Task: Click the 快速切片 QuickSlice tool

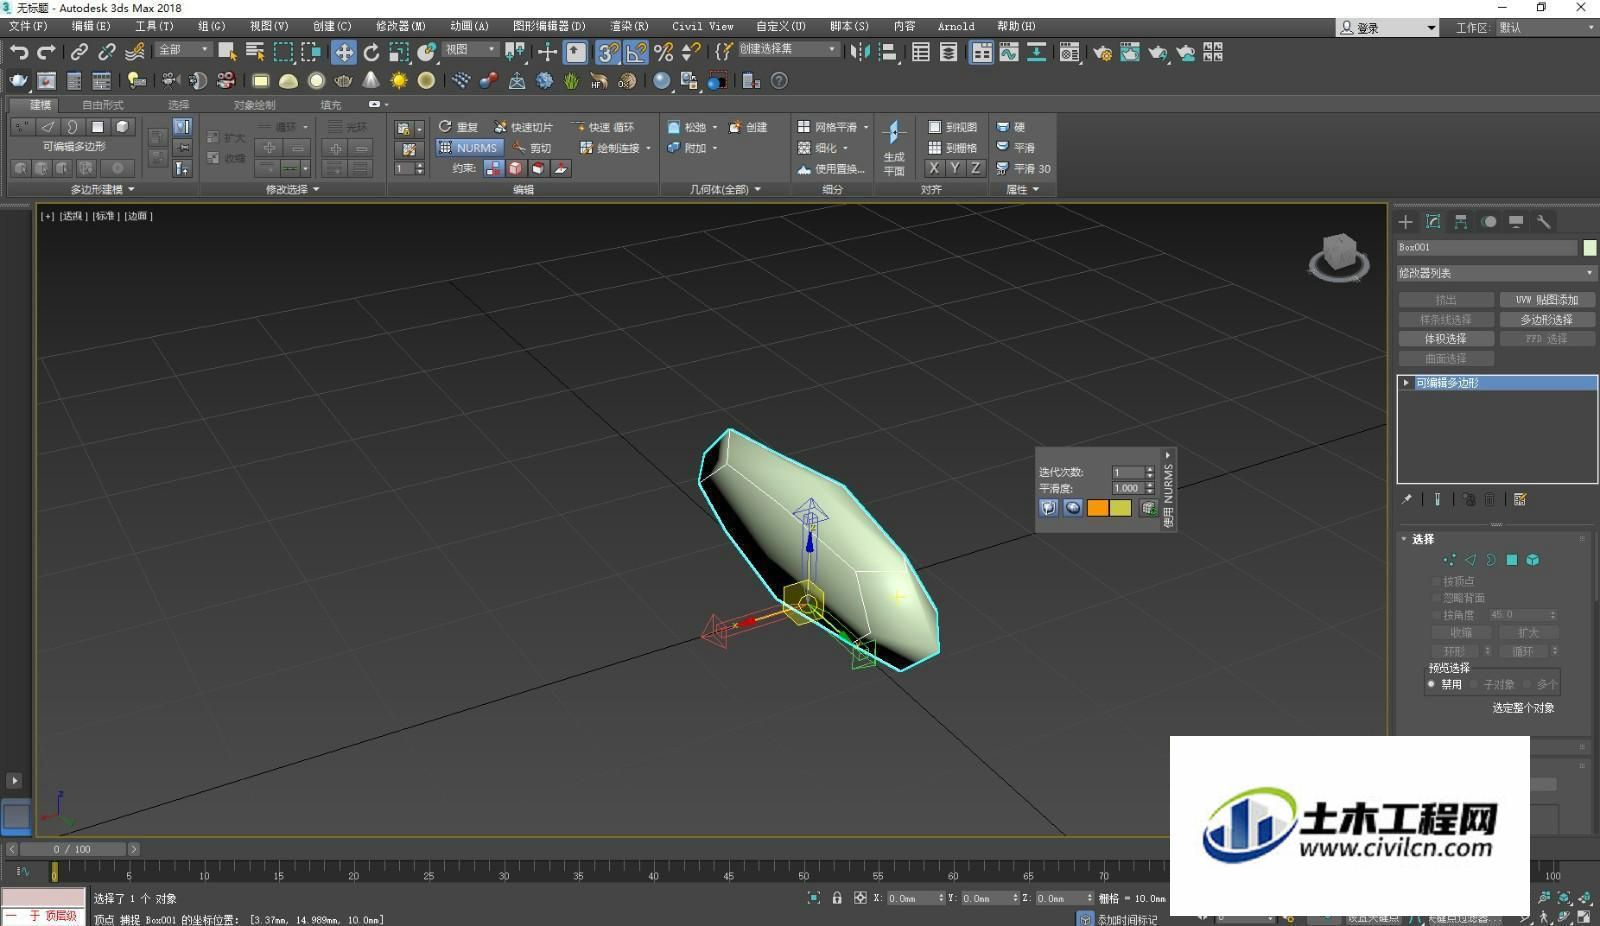Action: click(523, 127)
